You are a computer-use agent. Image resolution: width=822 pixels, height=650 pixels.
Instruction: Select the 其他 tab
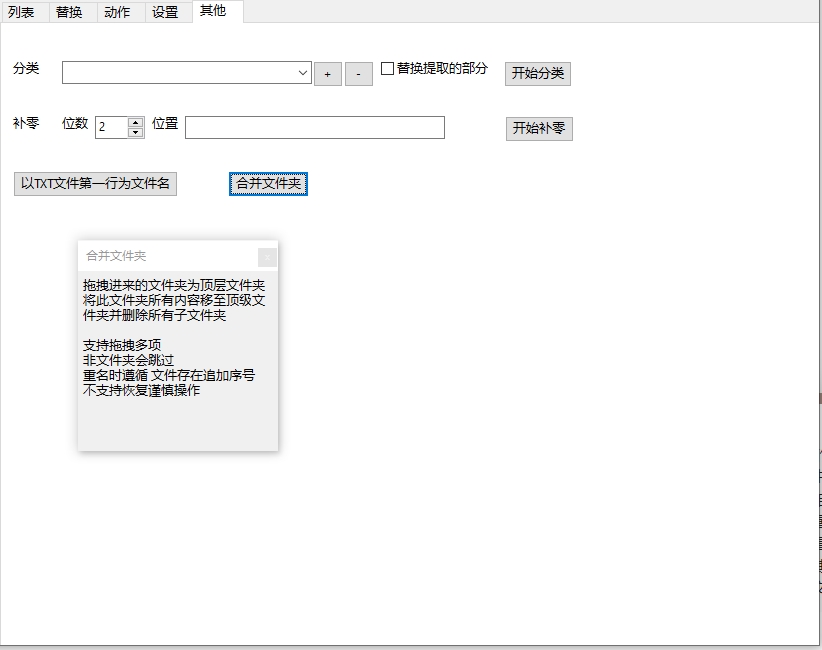tap(213, 11)
